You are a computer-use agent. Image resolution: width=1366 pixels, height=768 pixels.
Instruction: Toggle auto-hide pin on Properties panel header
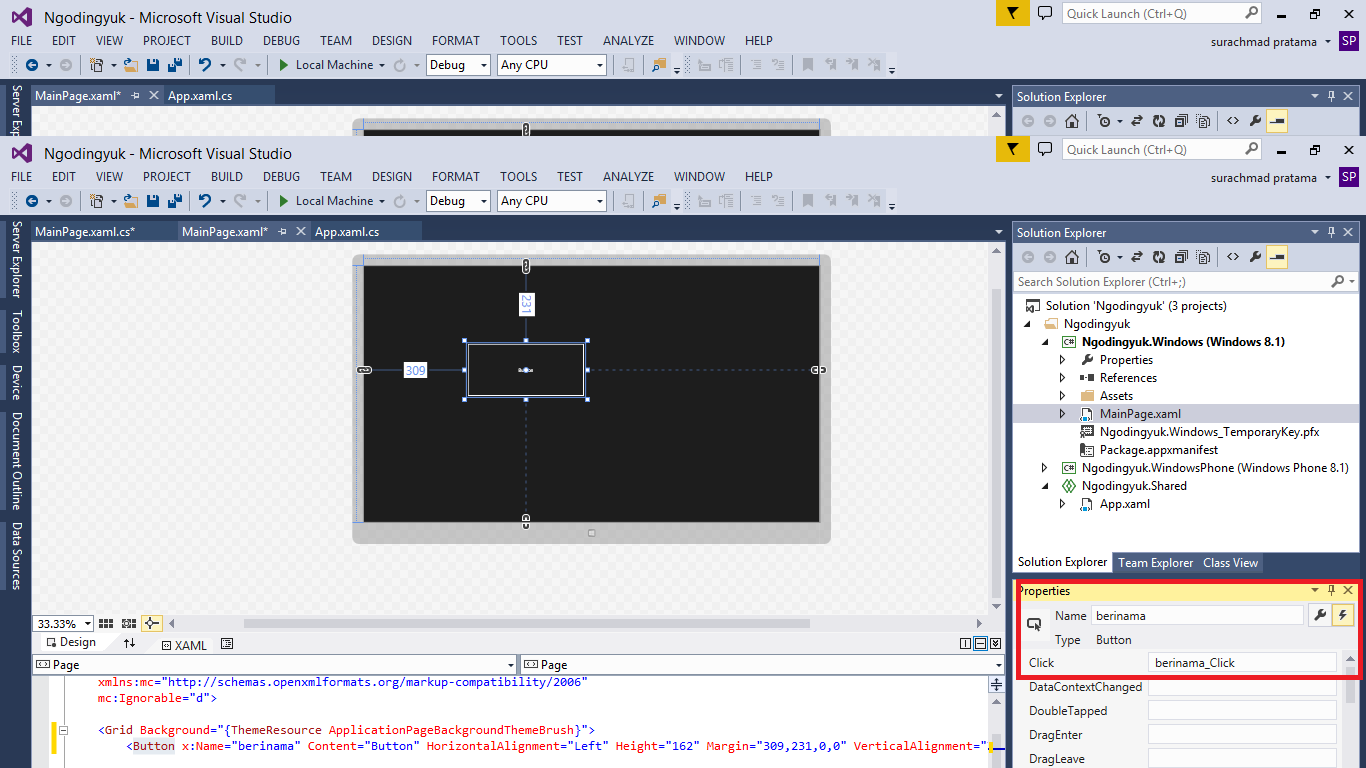[1331, 590]
